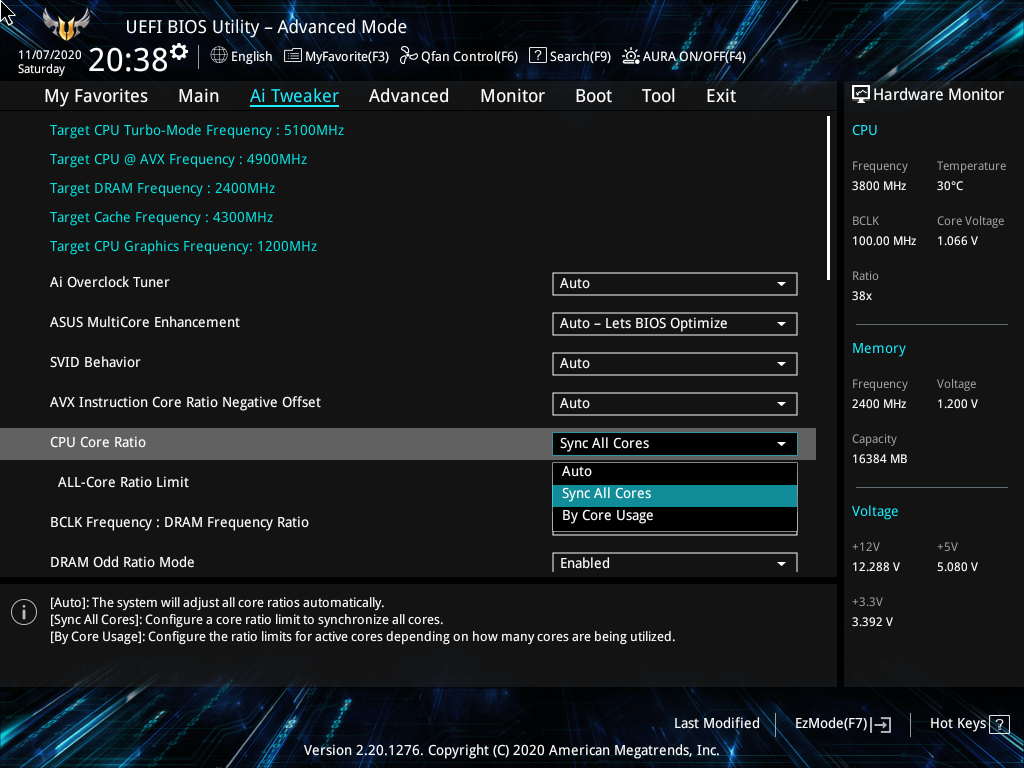This screenshot has width=1024, height=768.
Task: Select the Ai Tweaker tab
Action: (294, 96)
